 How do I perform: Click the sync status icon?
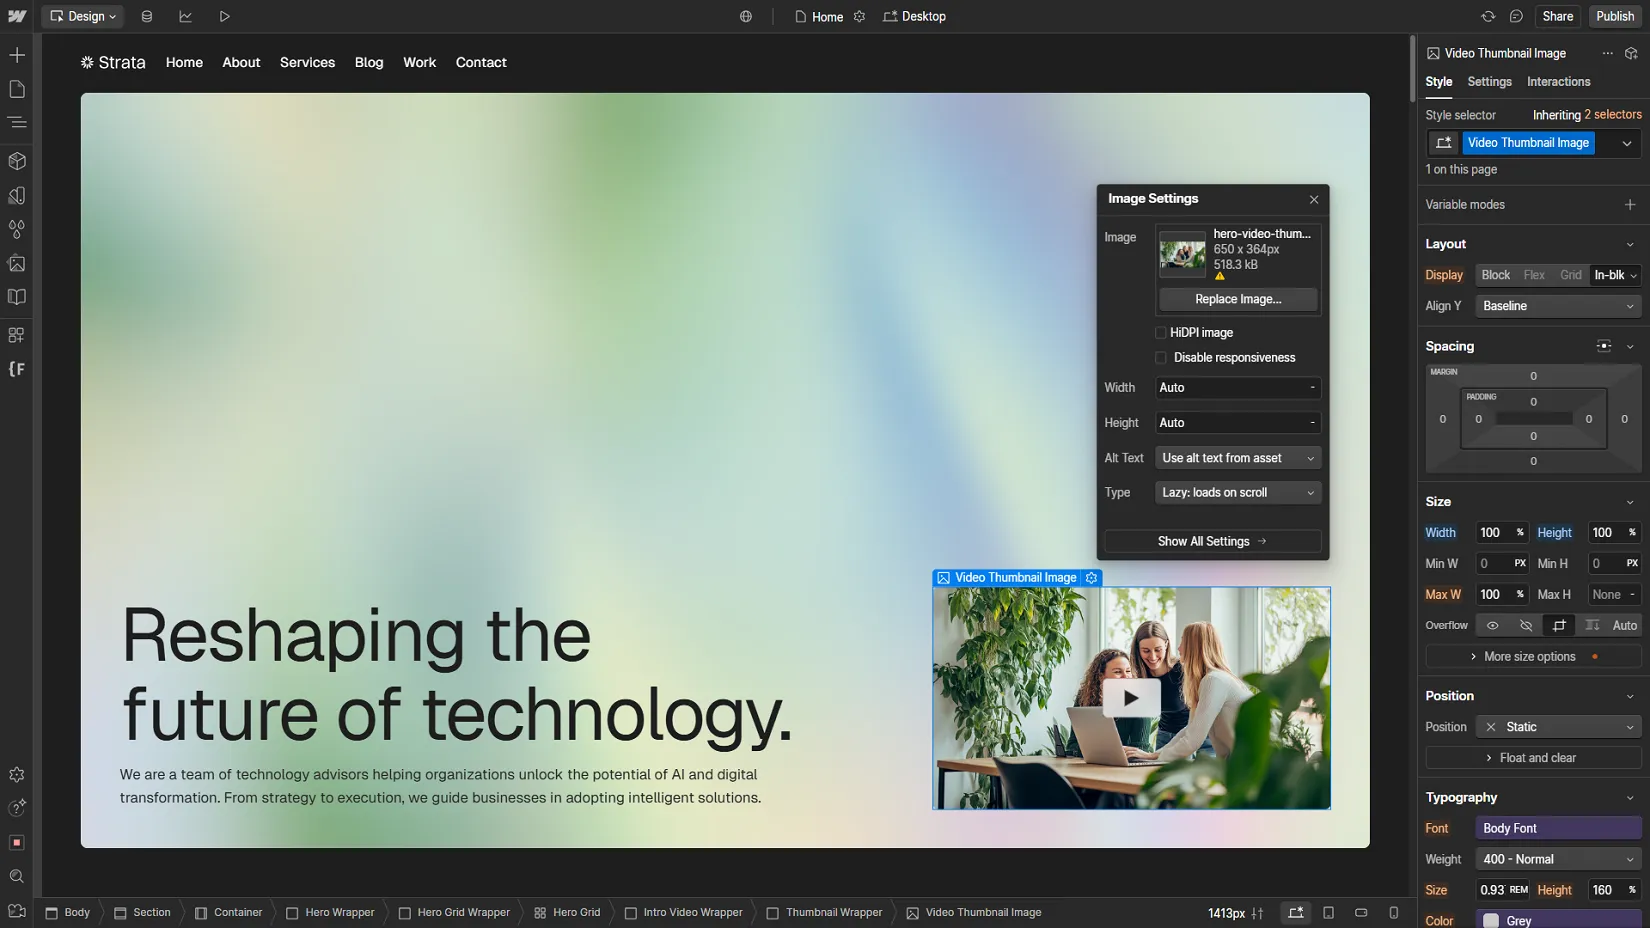[1488, 16]
